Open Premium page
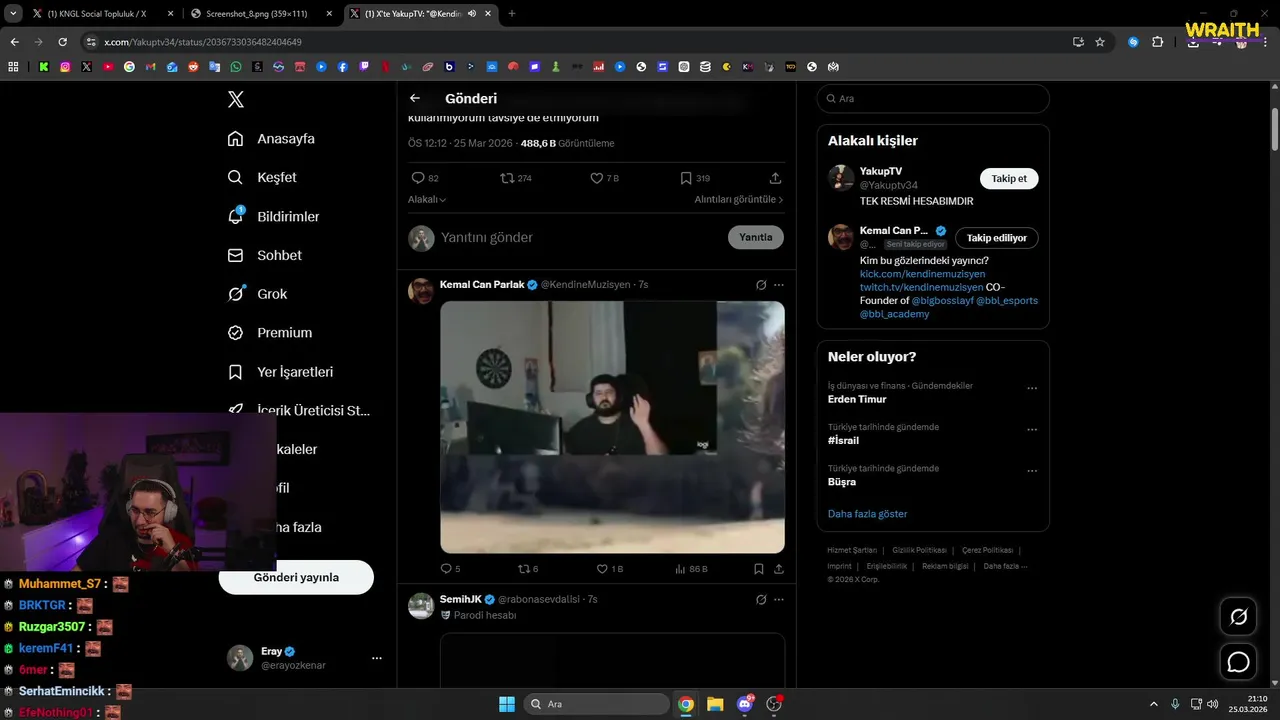This screenshot has height=720, width=1280. click(269, 333)
